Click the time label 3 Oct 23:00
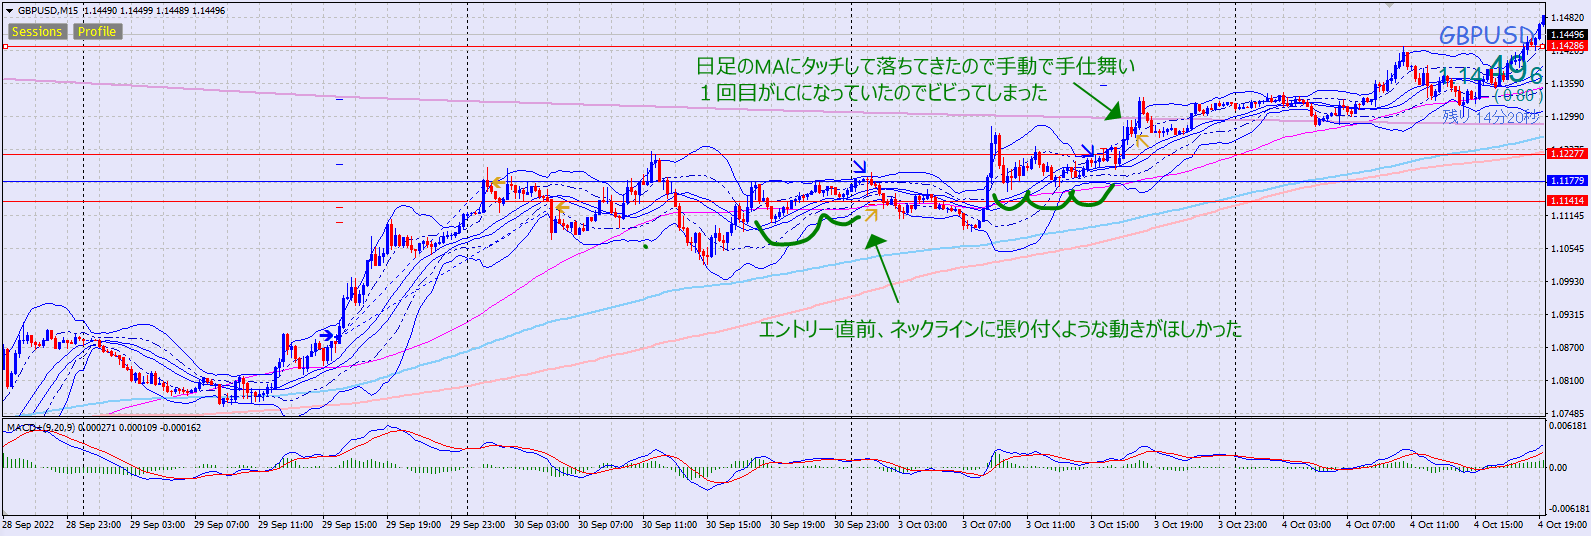Screen dimensions: 1591x536 pyautogui.click(x=1242, y=525)
